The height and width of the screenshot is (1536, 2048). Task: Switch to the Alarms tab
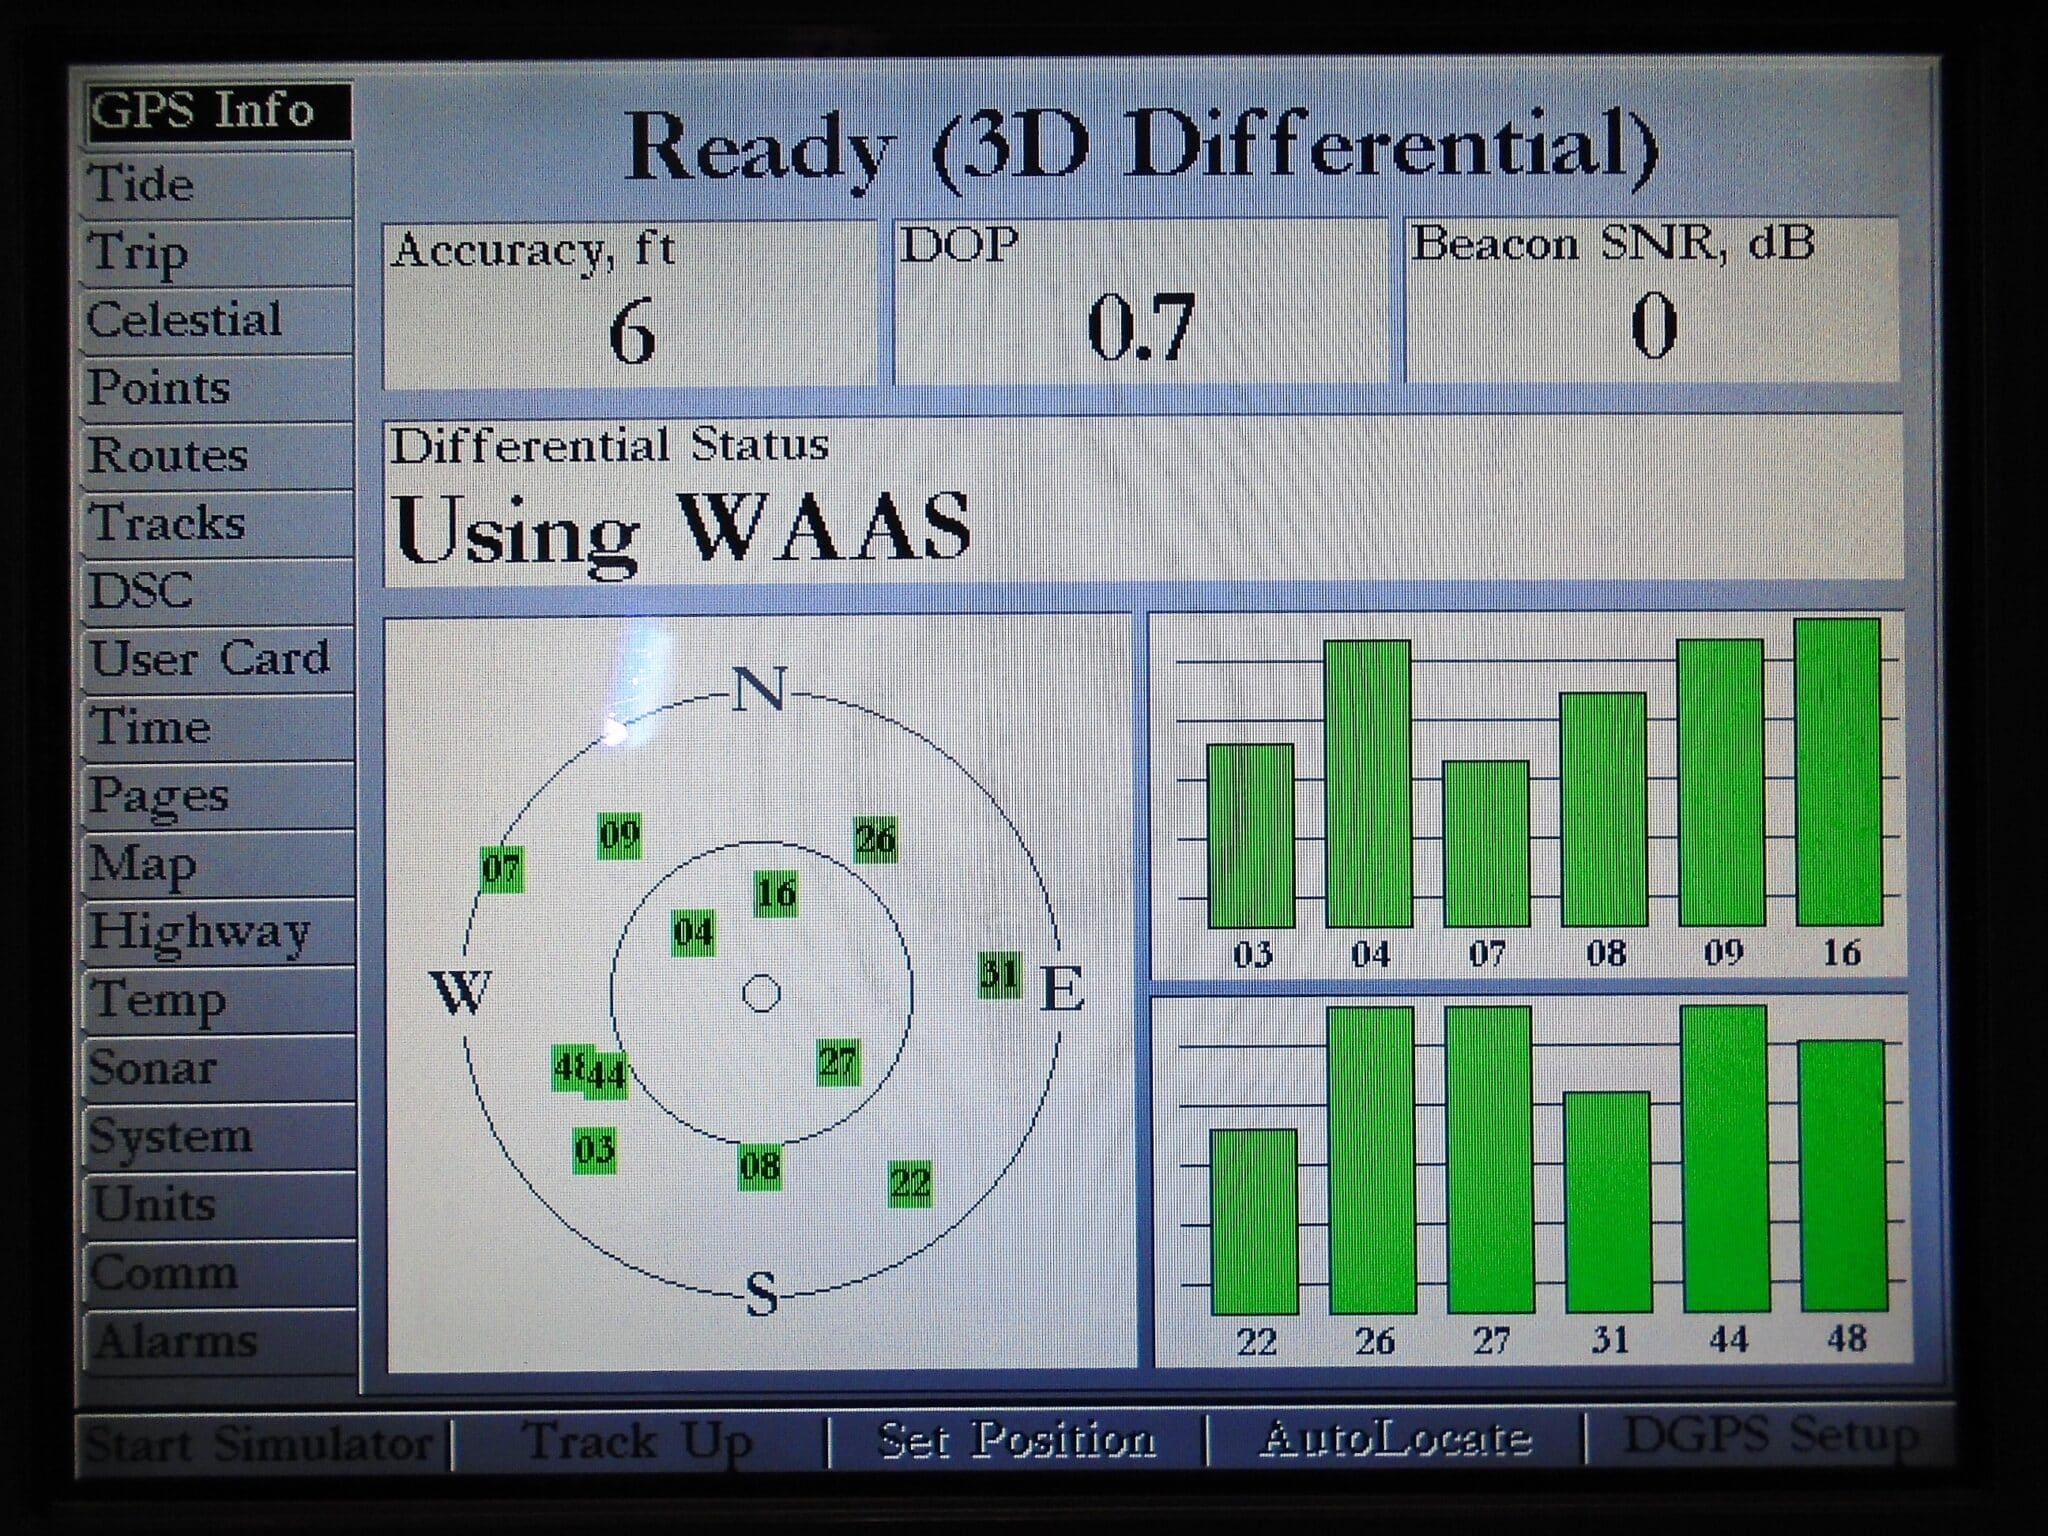218,1341
